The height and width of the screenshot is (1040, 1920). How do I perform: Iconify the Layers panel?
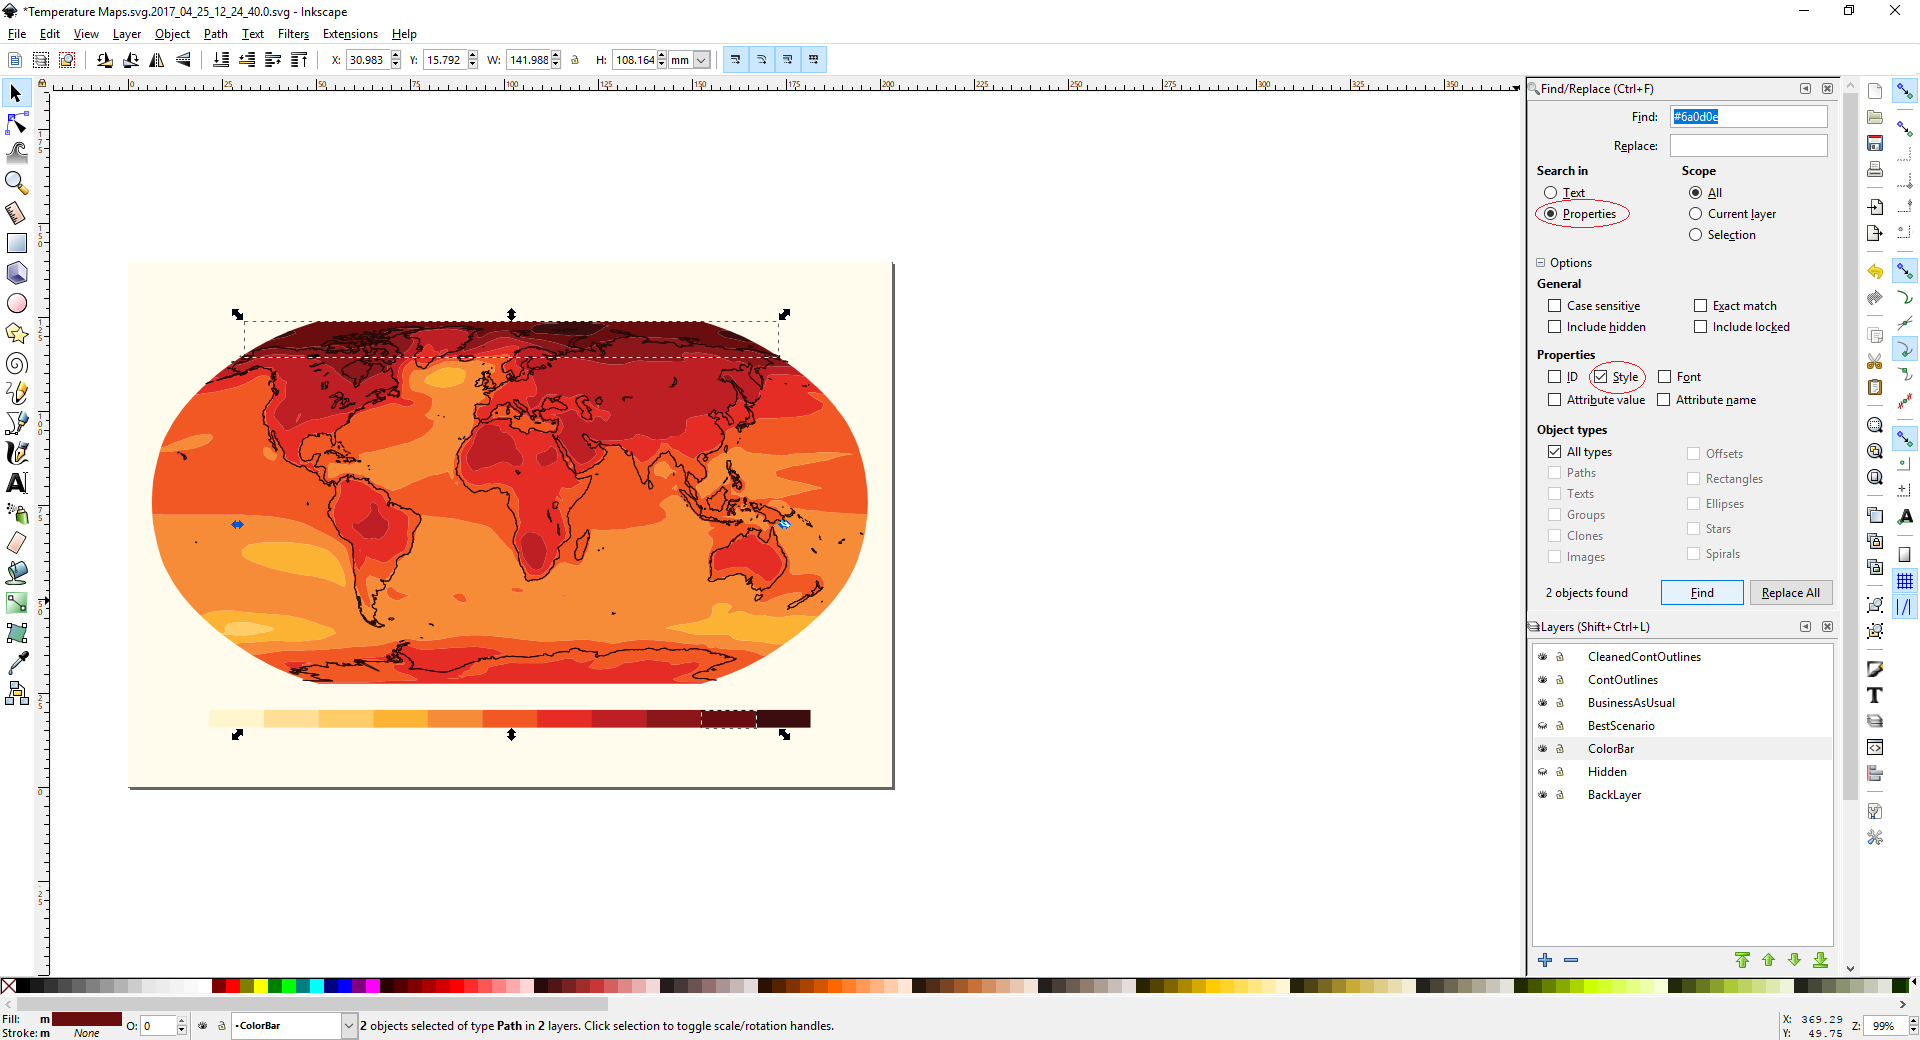[x=1805, y=627]
